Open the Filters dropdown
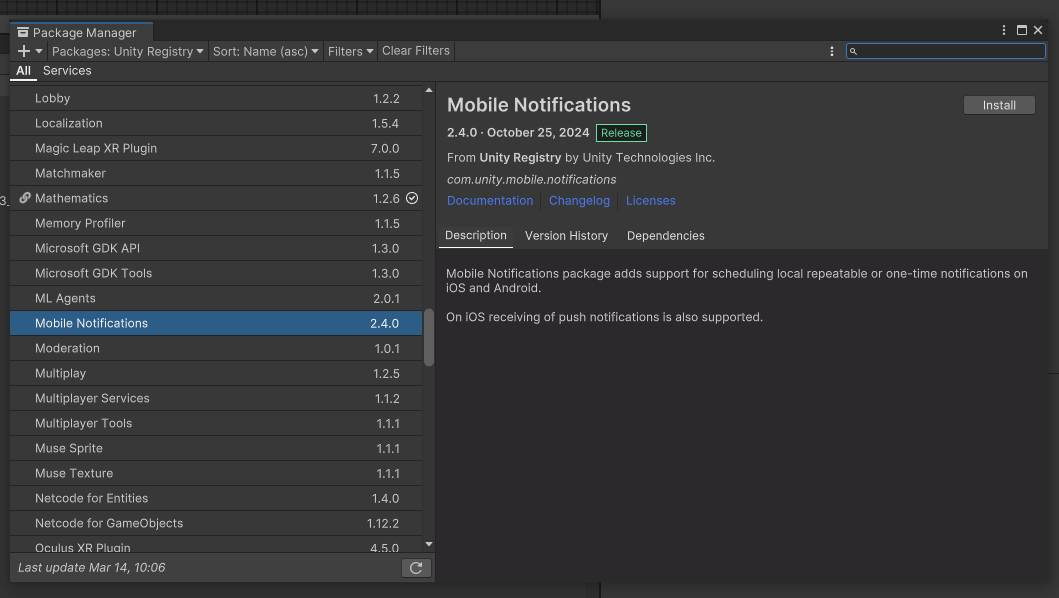The width and height of the screenshot is (1059, 598). click(x=351, y=51)
